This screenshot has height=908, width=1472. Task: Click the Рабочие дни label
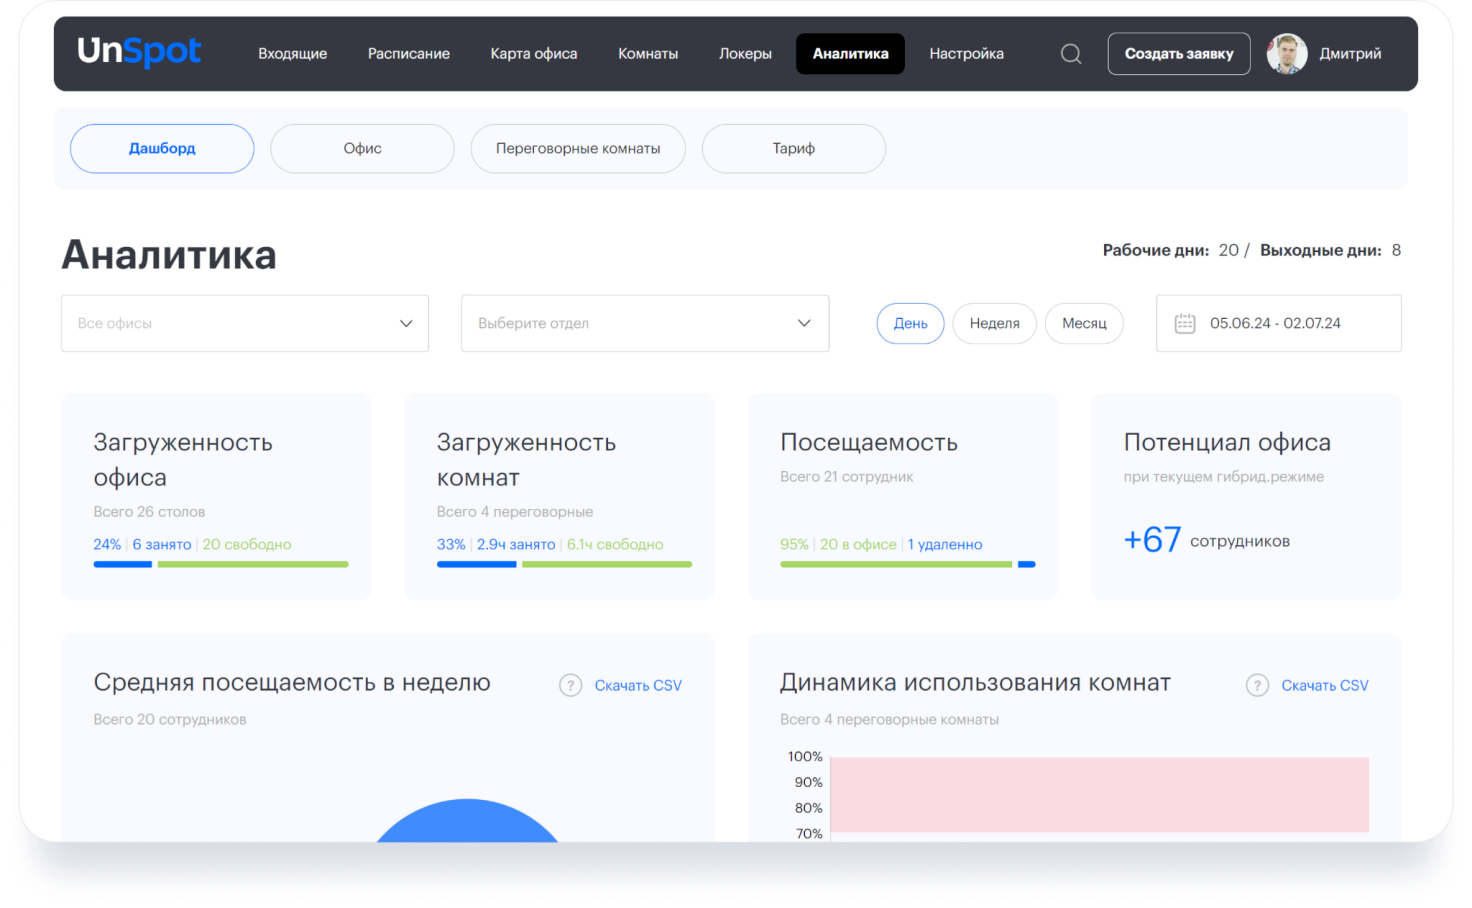[1156, 250]
